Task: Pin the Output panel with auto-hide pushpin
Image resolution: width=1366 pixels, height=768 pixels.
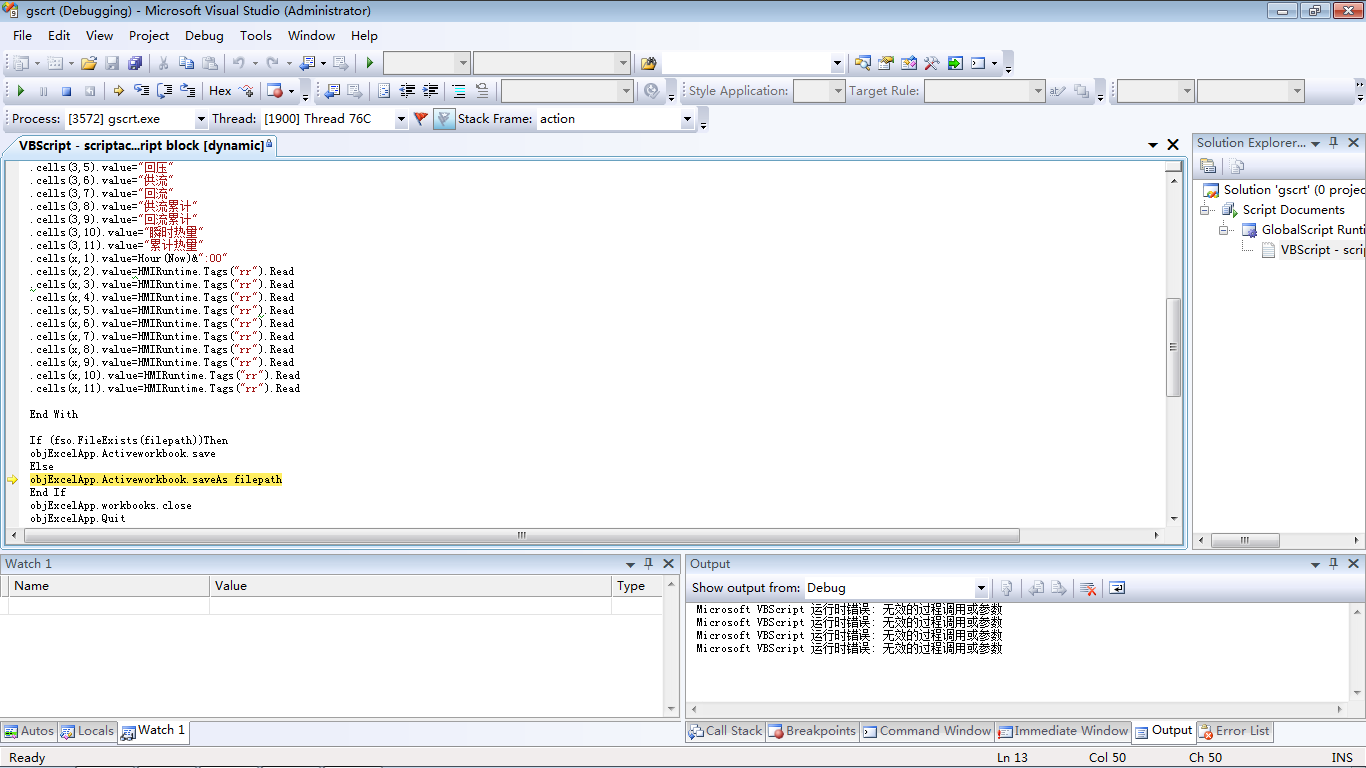Action: point(1334,564)
